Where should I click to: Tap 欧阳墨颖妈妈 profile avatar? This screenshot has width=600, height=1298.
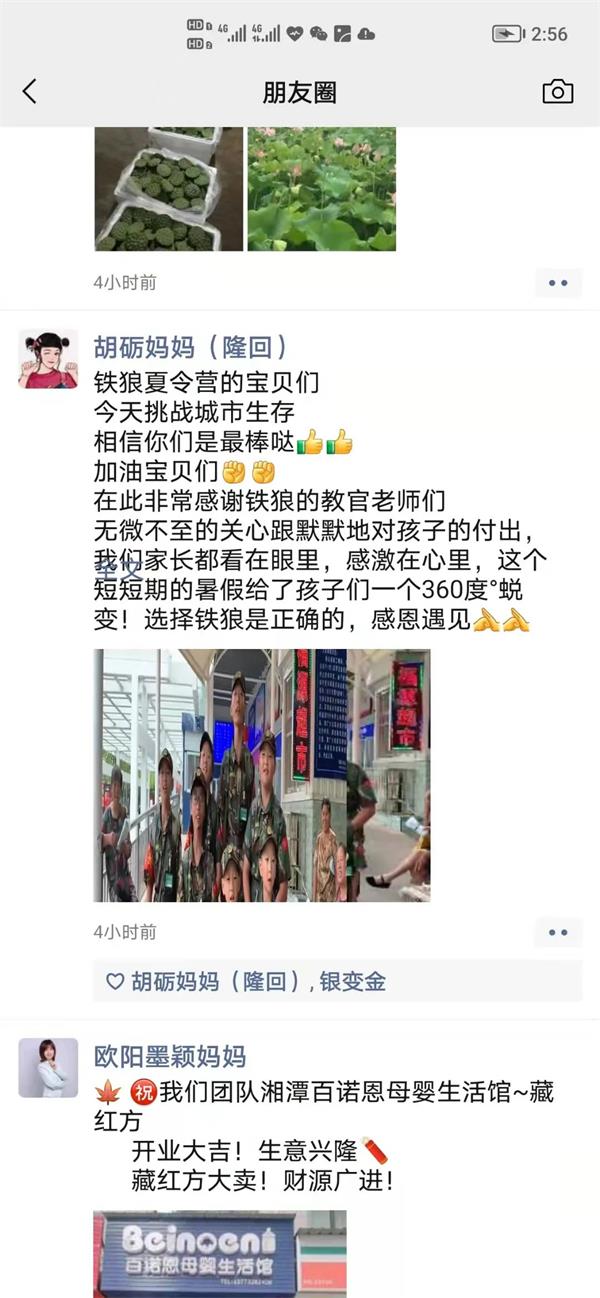click(48, 1068)
